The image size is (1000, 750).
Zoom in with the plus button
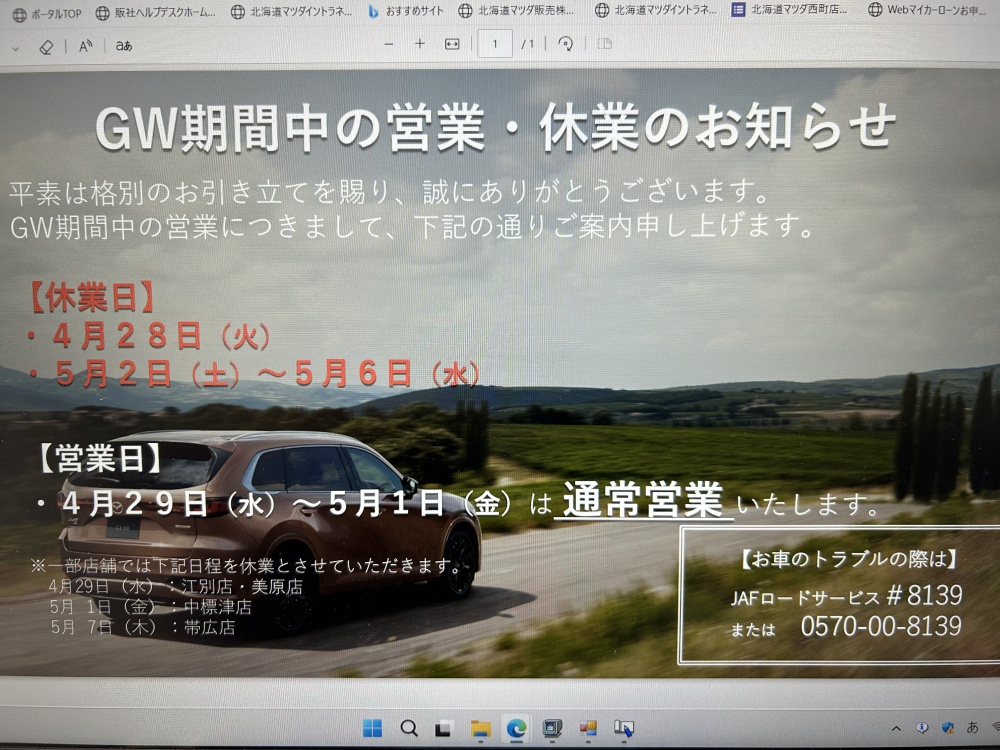pos(420,44)
